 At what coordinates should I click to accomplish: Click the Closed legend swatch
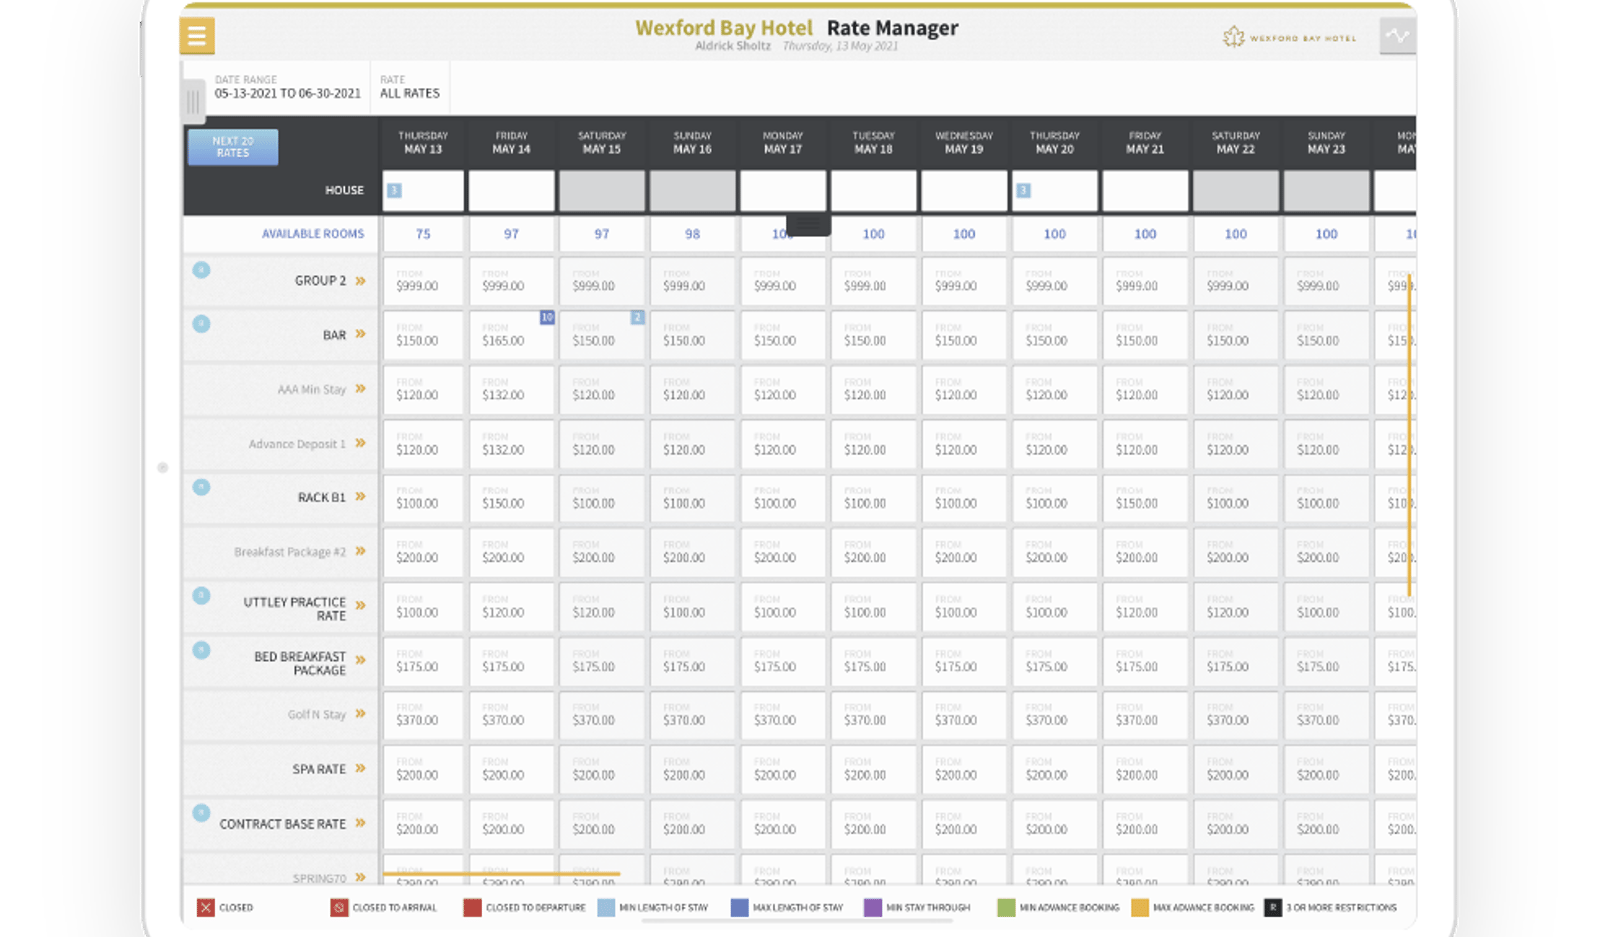pyautogui.click(x=205, y=907)
